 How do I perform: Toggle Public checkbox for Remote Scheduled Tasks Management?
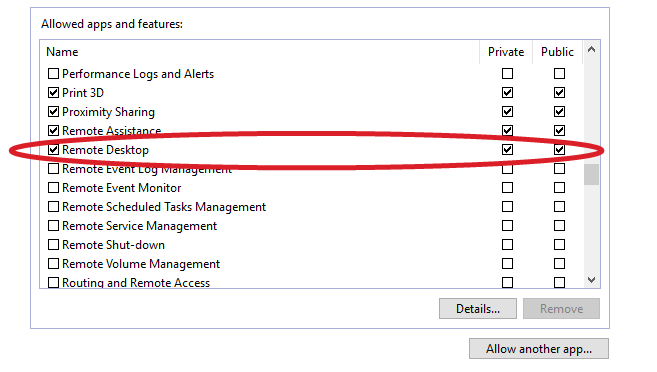(x=559, y=207)
